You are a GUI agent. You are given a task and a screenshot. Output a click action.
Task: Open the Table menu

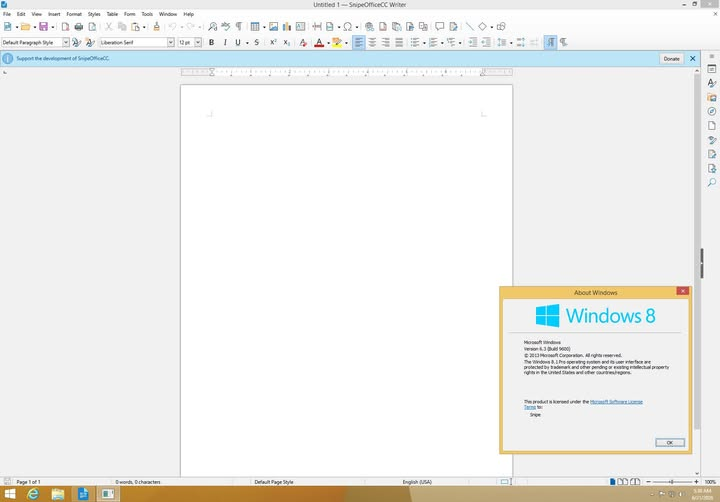pos(112,14)
